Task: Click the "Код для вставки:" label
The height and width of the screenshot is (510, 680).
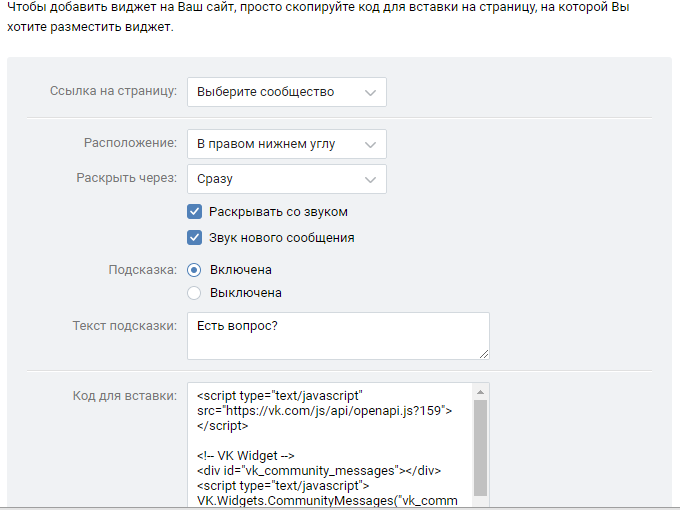Action: coord(124,396)
